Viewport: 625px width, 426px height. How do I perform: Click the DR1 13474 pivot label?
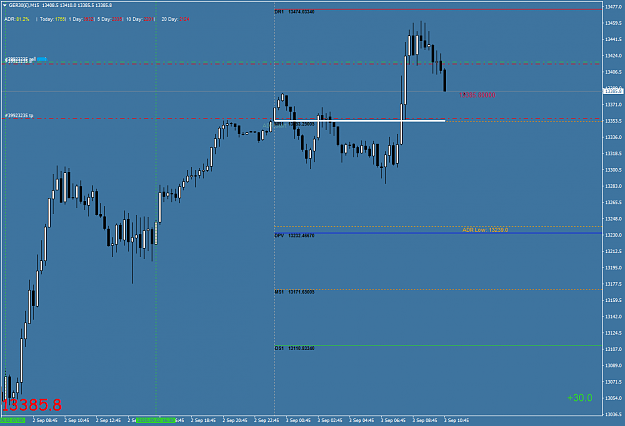coord(295,12)
